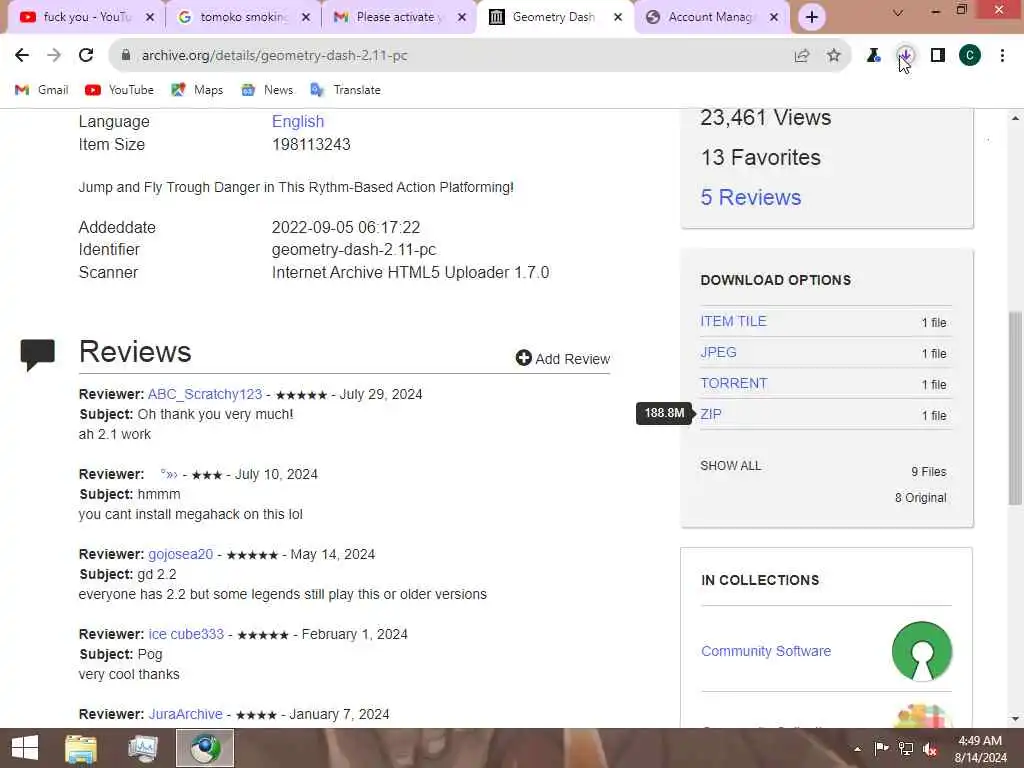The width and height of the screenshot is (1024, 768).
Task: Click the Item Size value 198113243
Action: pos(311,144)
